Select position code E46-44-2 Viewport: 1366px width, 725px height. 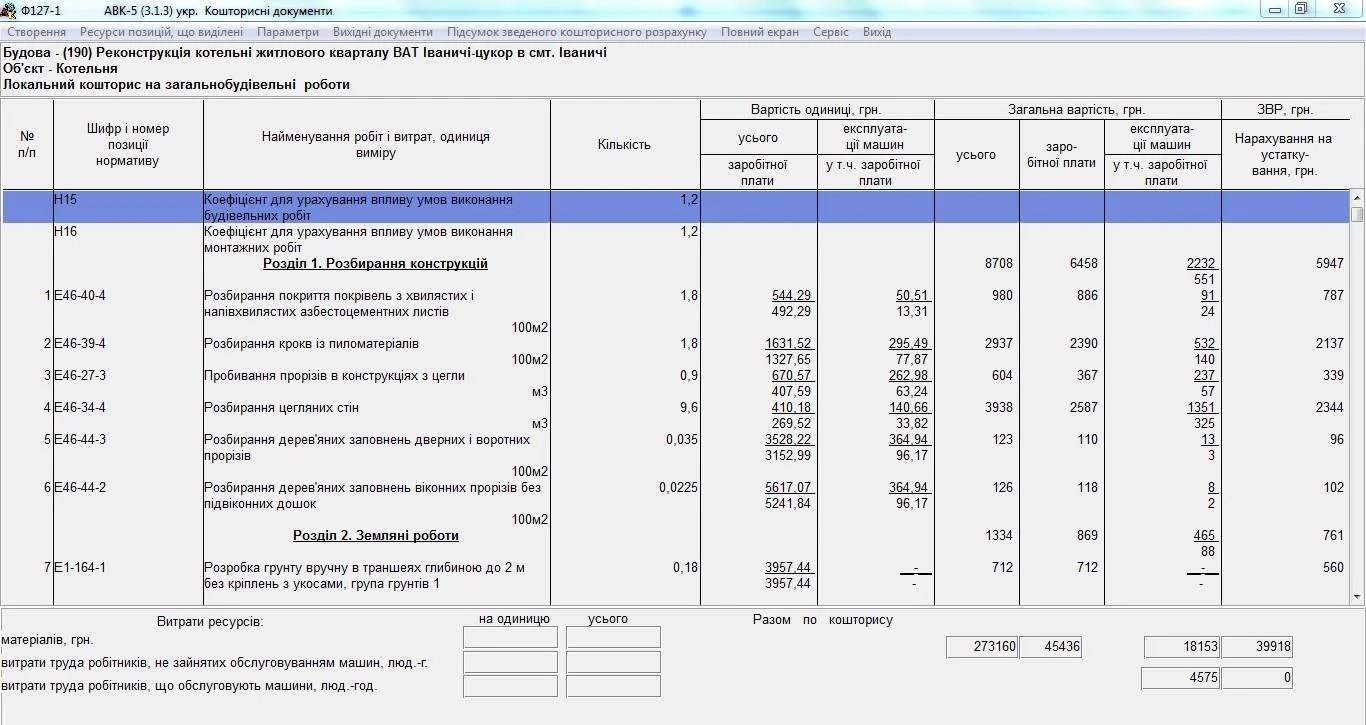click(80, 488)
